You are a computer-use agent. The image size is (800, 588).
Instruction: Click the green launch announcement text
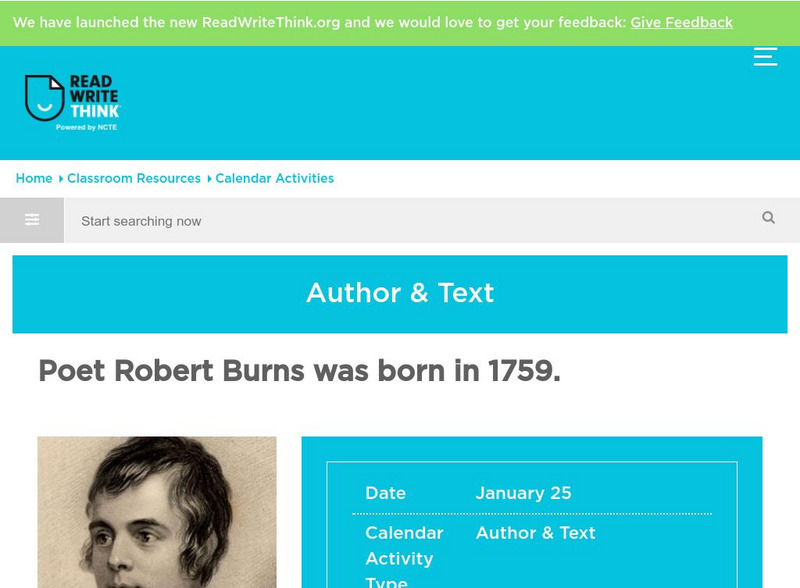click(320, 22)
